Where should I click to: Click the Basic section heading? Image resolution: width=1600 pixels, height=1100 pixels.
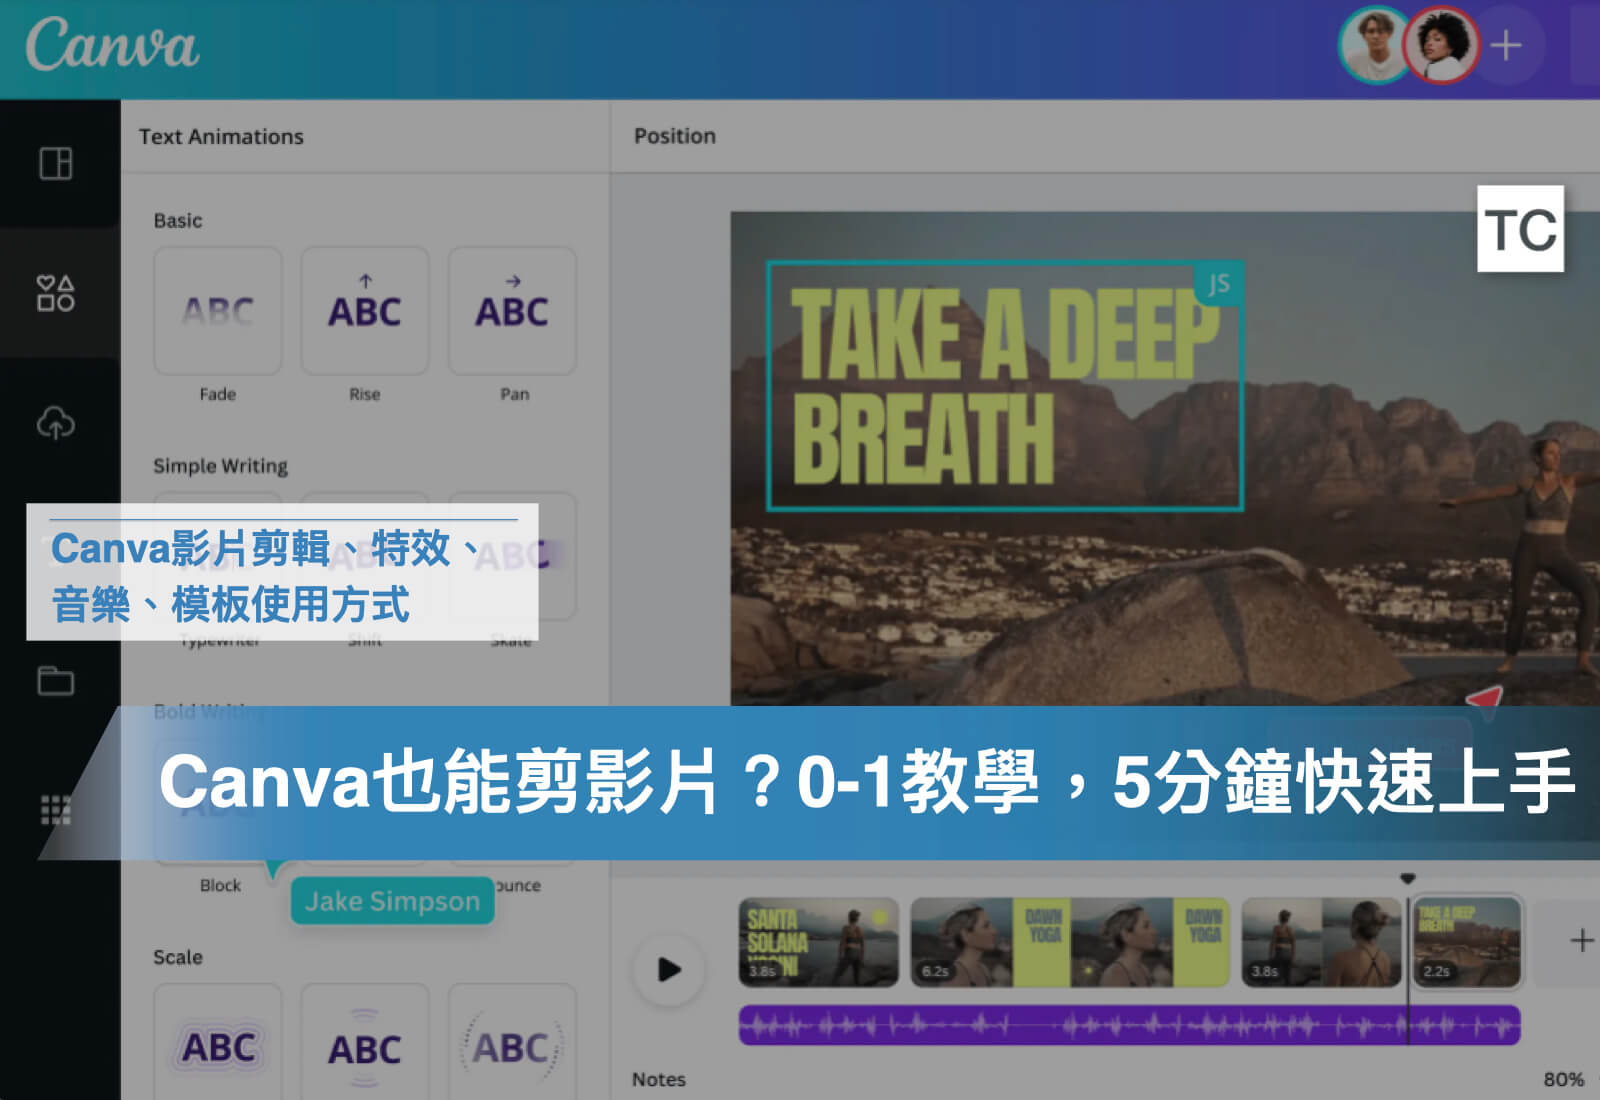pyautogui.click(x=178, y=220)
